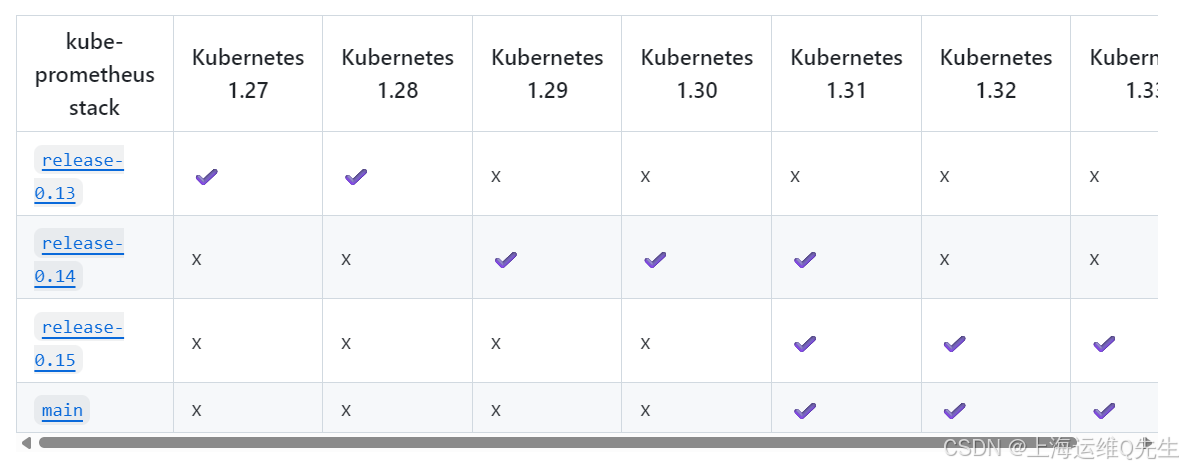Click checkmark for release-0.14 under Kubernetes 1.29
This screenshot has height=468, width=1183.
pyautogui.click(x=505, y=260)
